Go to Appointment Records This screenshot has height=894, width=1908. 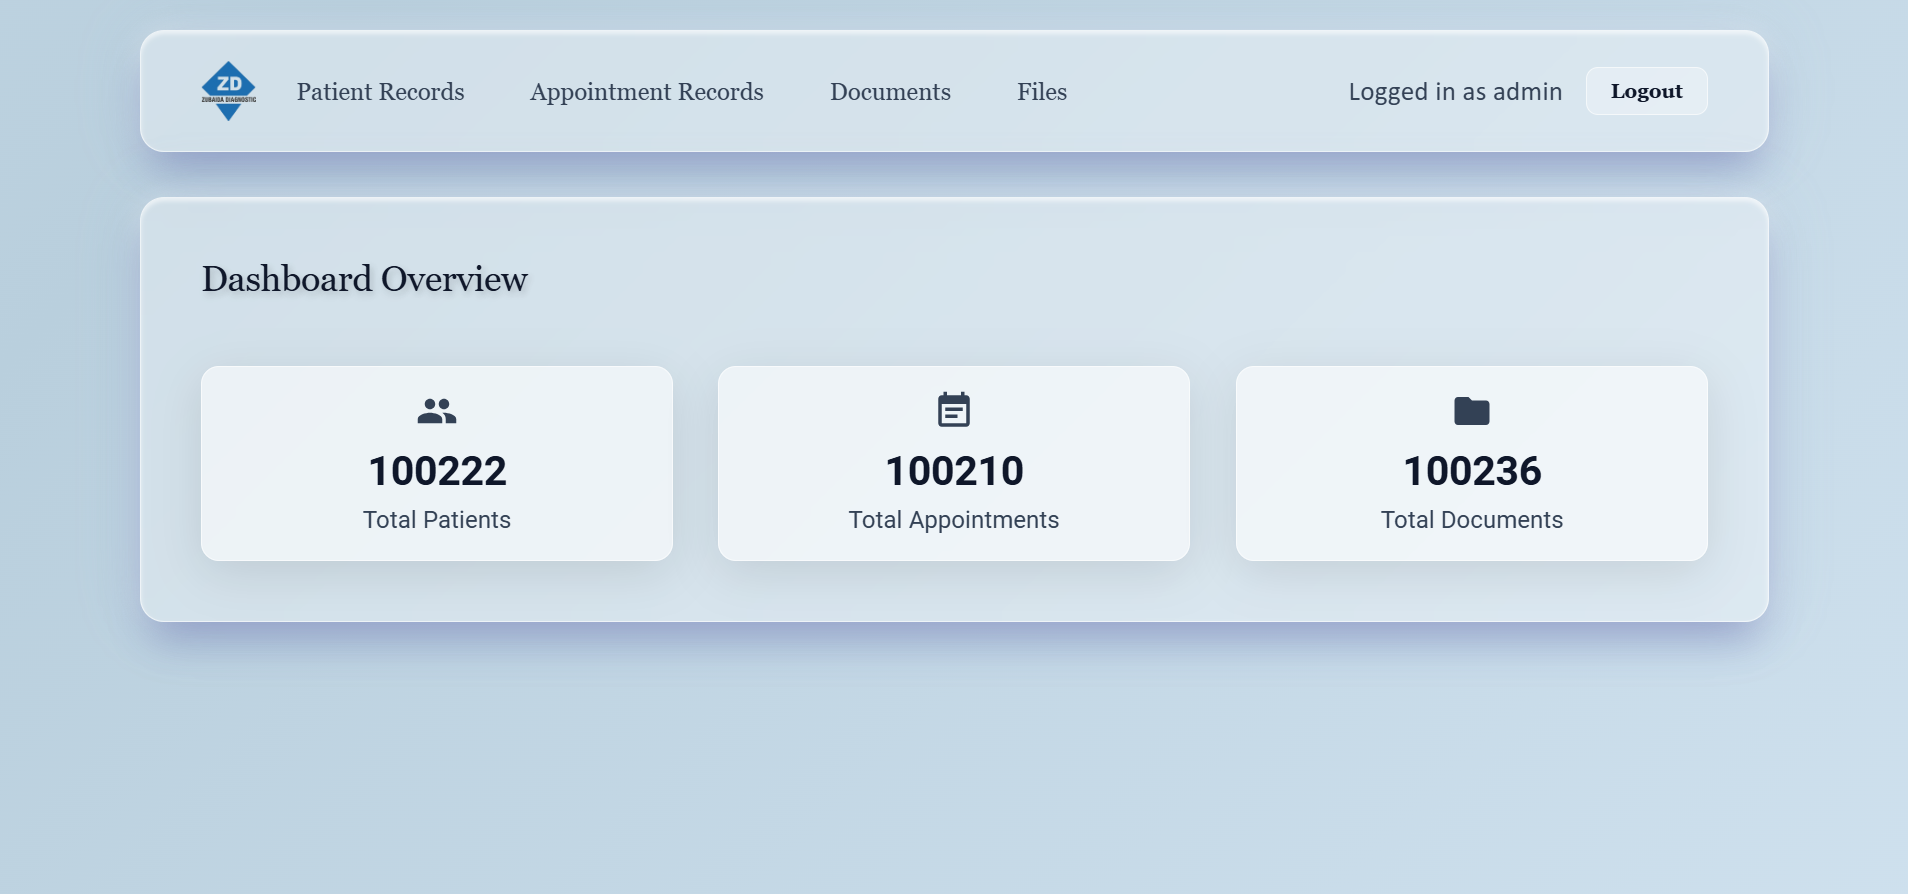pos(647,92)
